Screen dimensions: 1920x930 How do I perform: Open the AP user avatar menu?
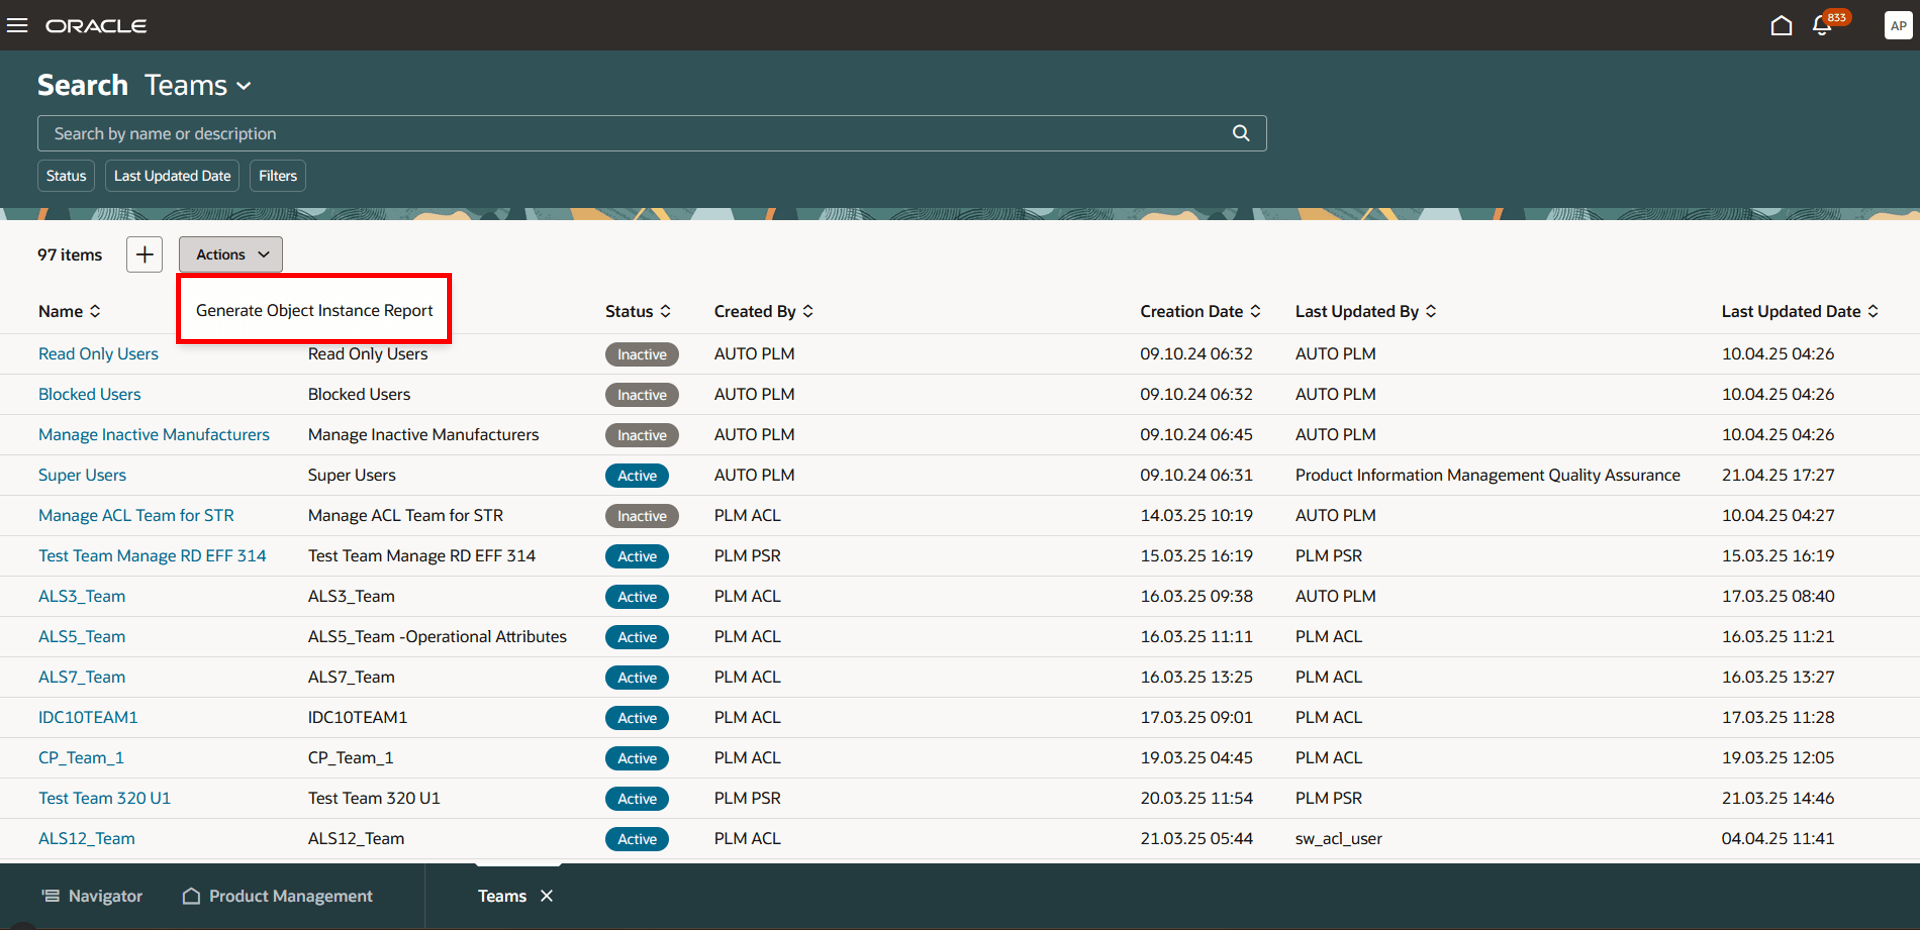point(1898,25)
